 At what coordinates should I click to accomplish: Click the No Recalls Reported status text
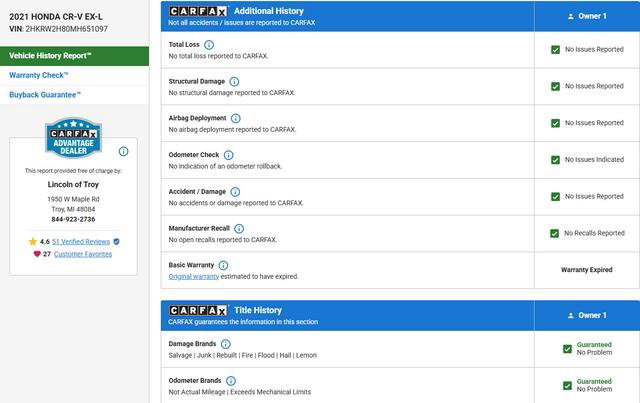594,233
